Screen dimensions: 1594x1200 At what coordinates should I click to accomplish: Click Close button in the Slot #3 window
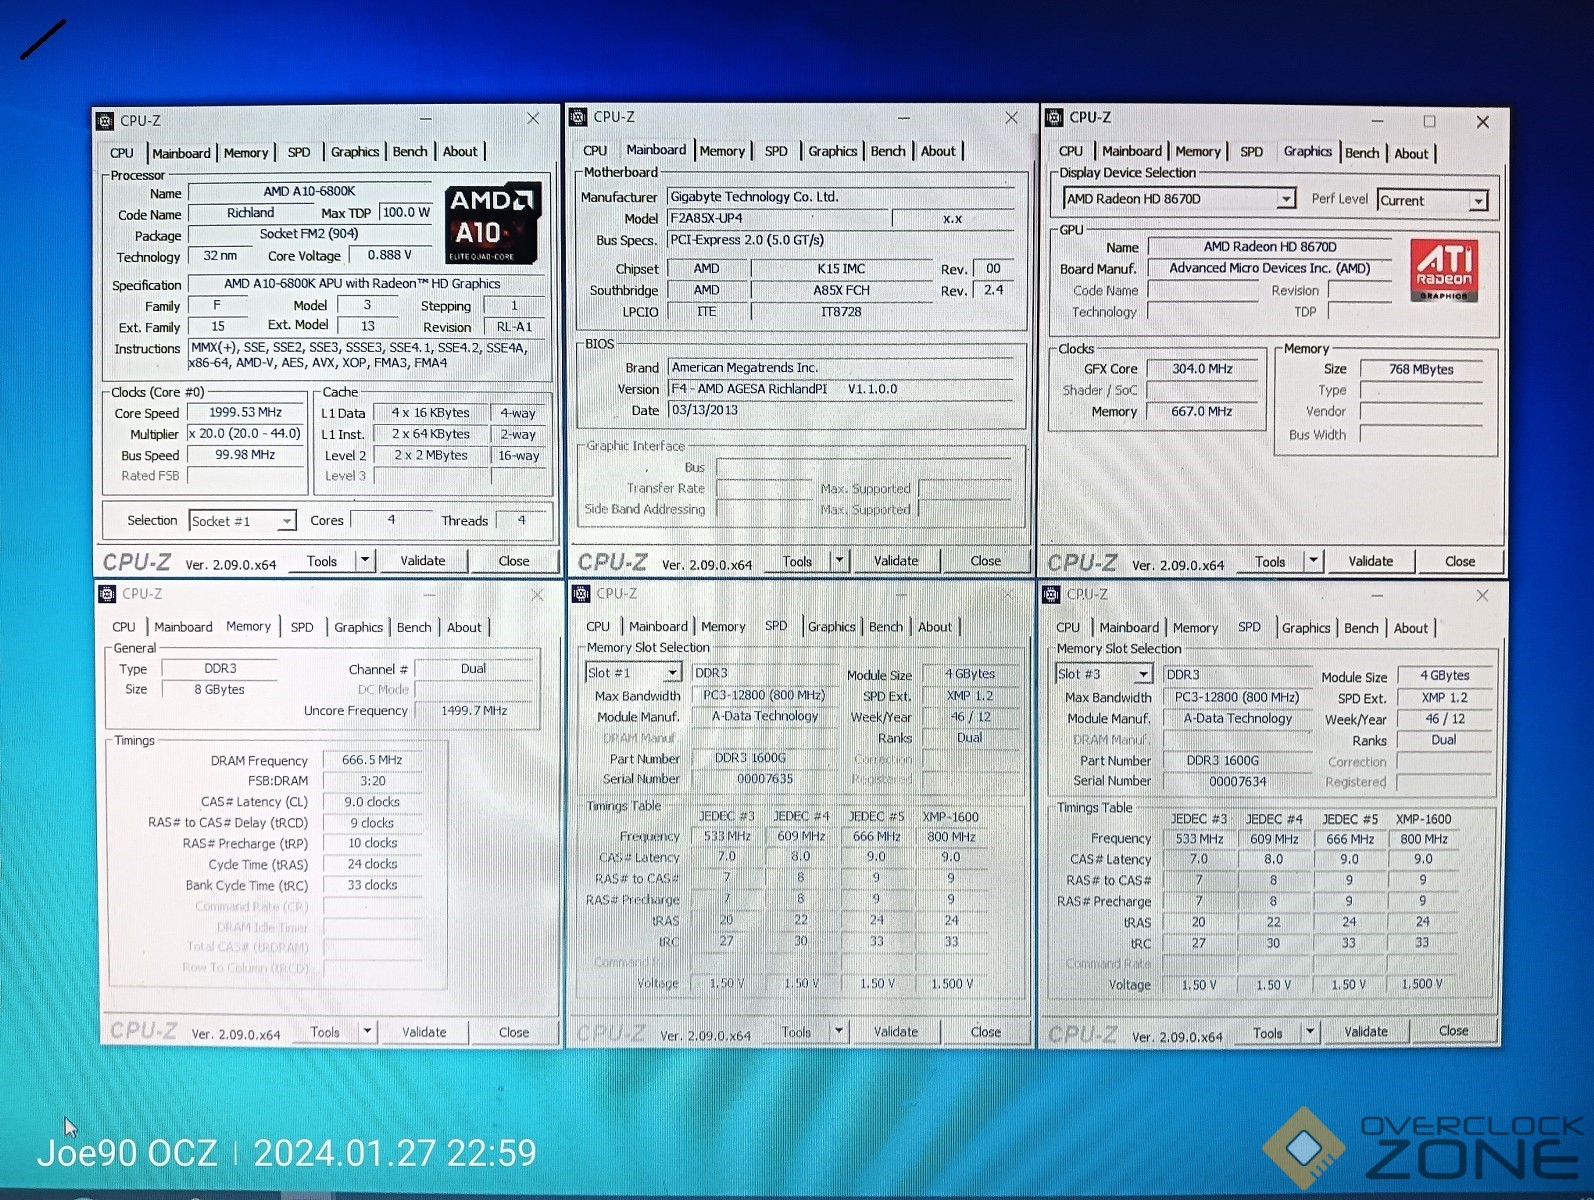pos(1453,1031)
